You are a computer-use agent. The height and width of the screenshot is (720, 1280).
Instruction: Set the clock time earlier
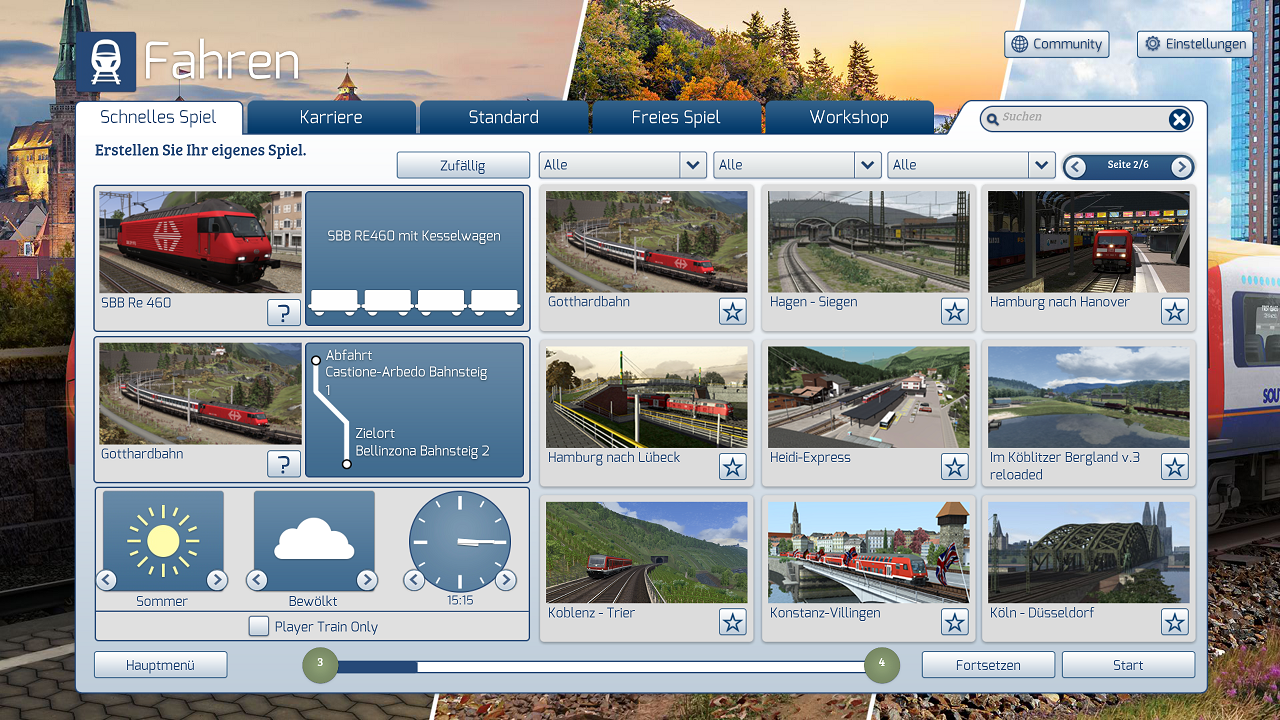pyautogui.click(x=414, y=580)
